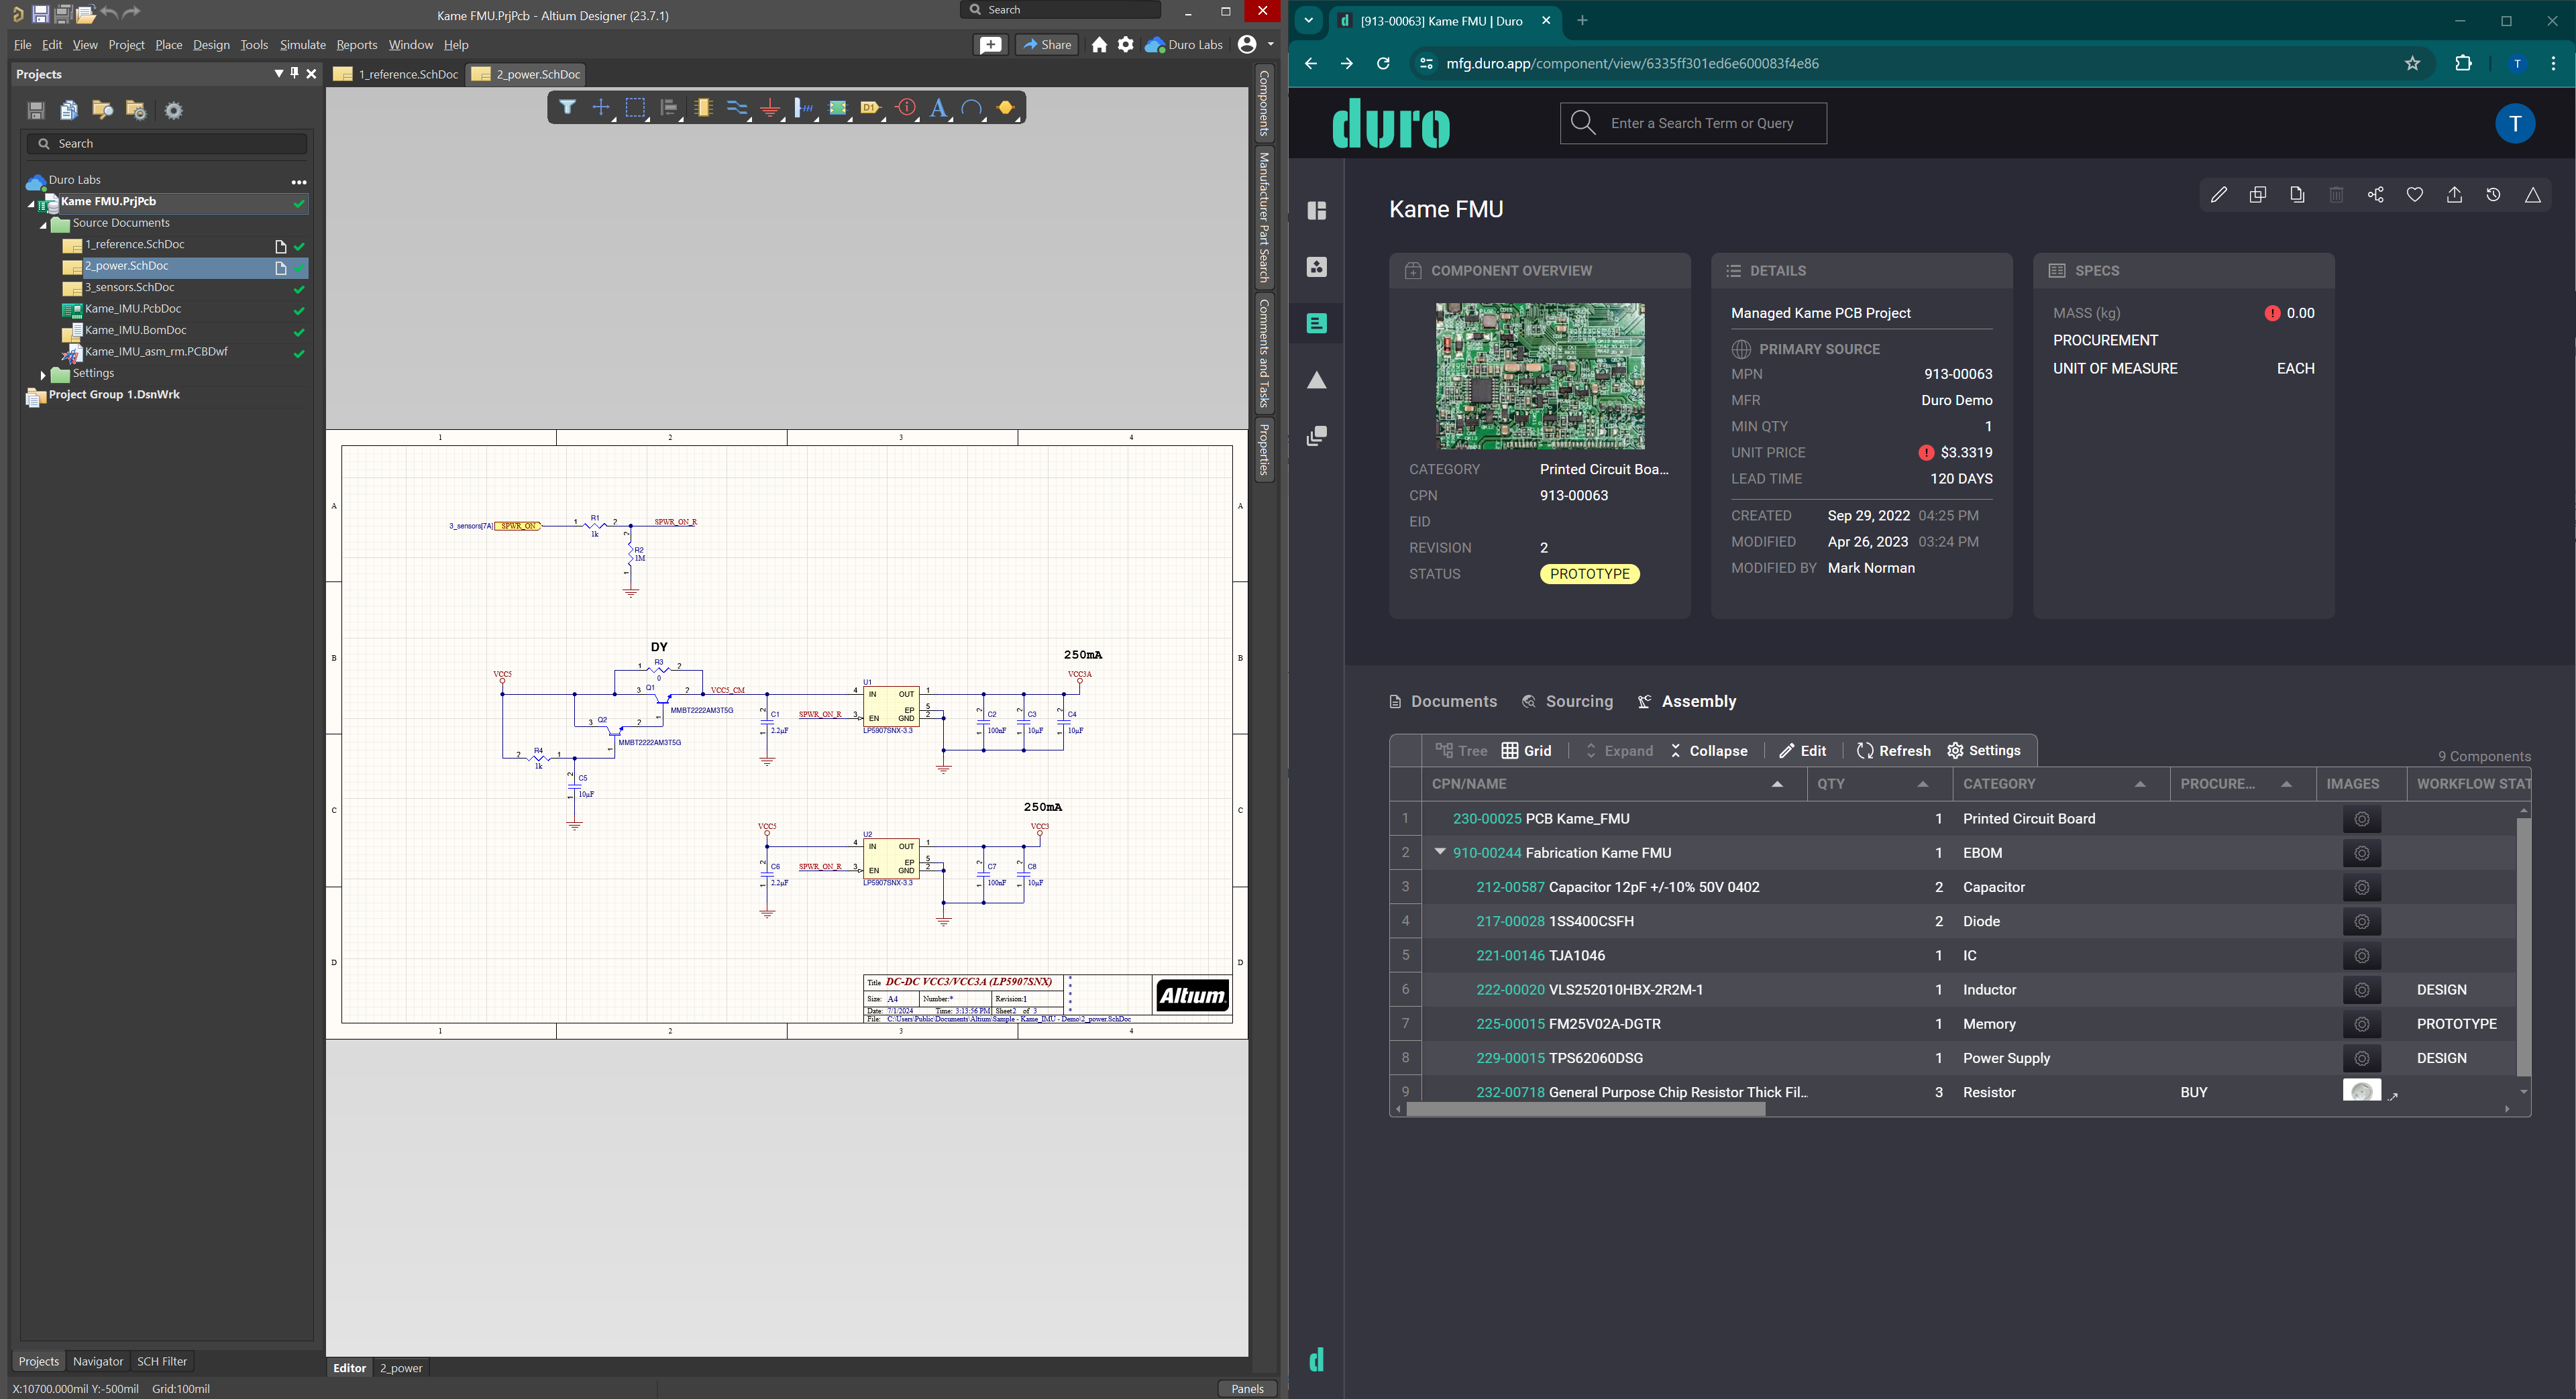Share the Kame FMU component
The width and height of the screenshot is (2576, 1399).
pyautogui.click(x=2376, y=195)
